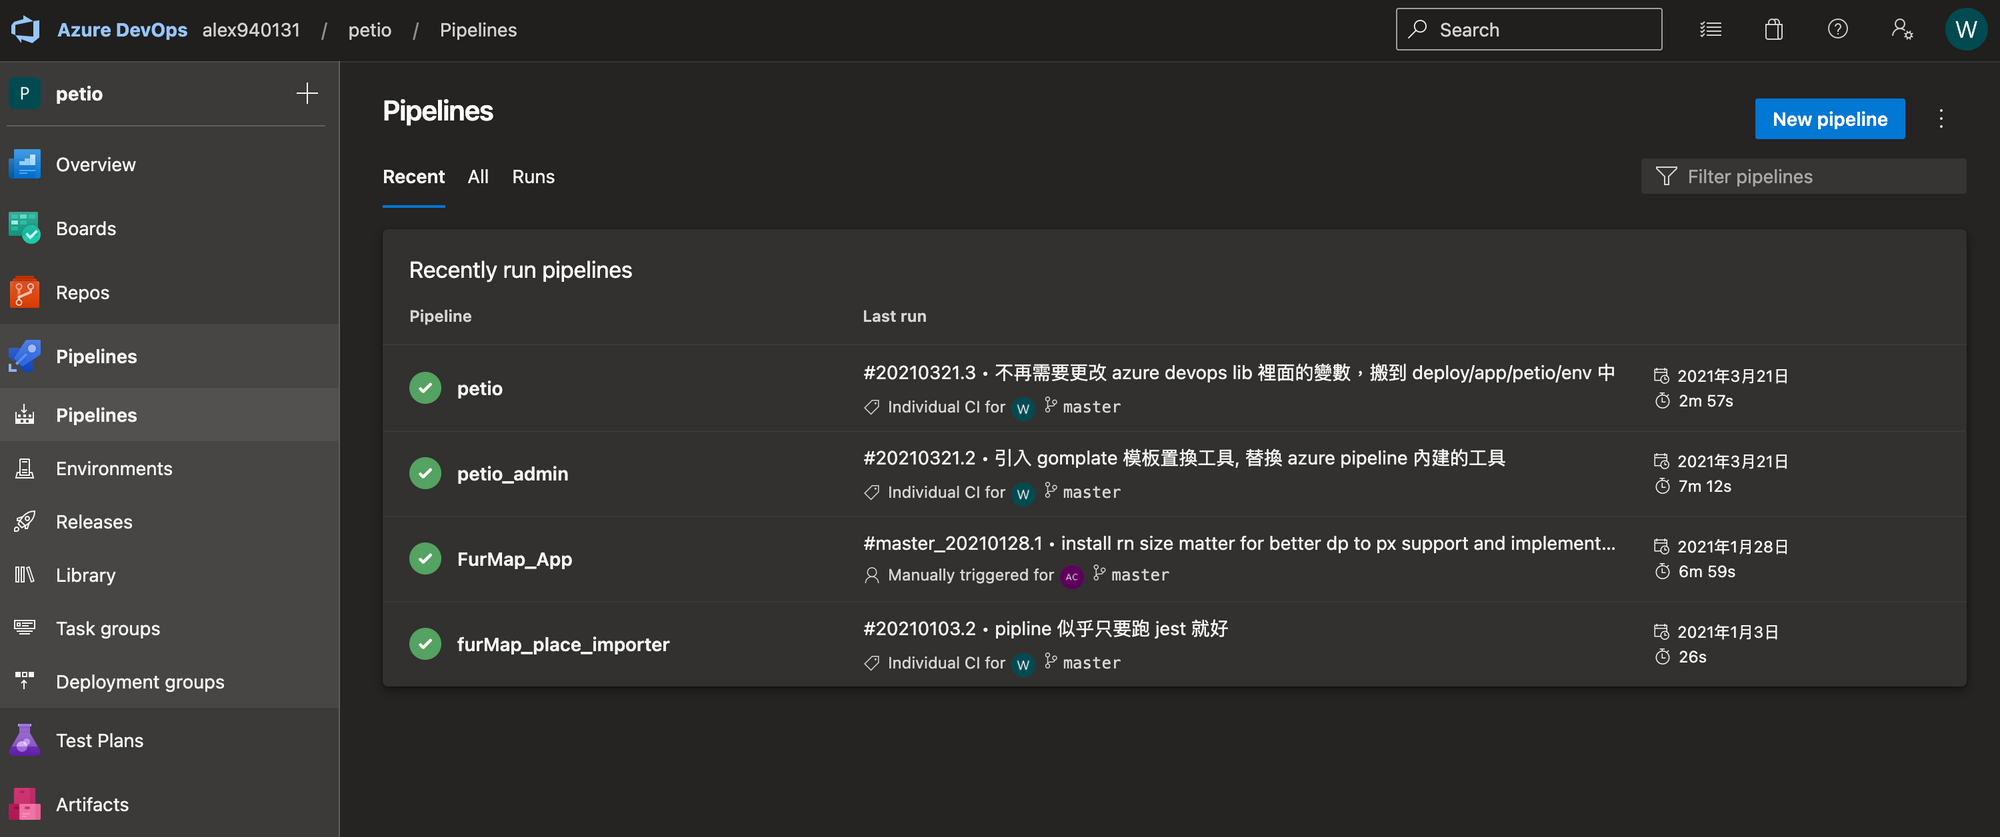Click the 26s duration text

click(1692, 657)
